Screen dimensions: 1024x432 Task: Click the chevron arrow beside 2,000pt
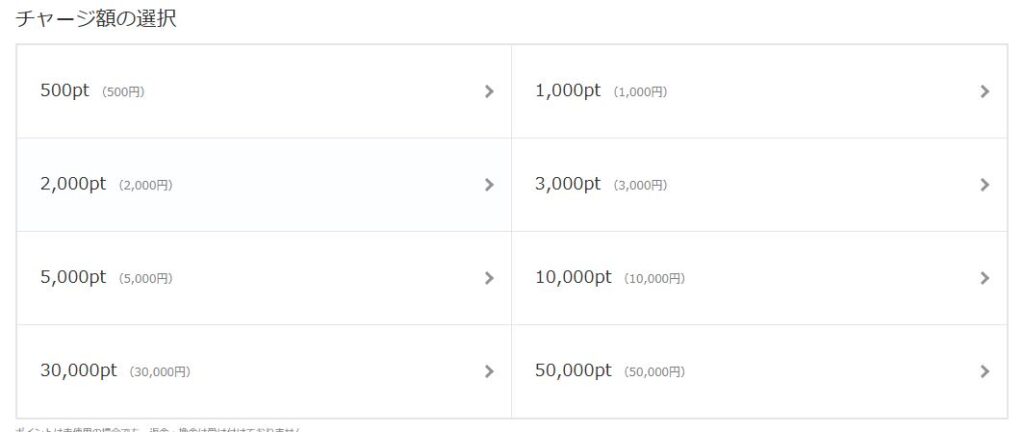(489, 185)
